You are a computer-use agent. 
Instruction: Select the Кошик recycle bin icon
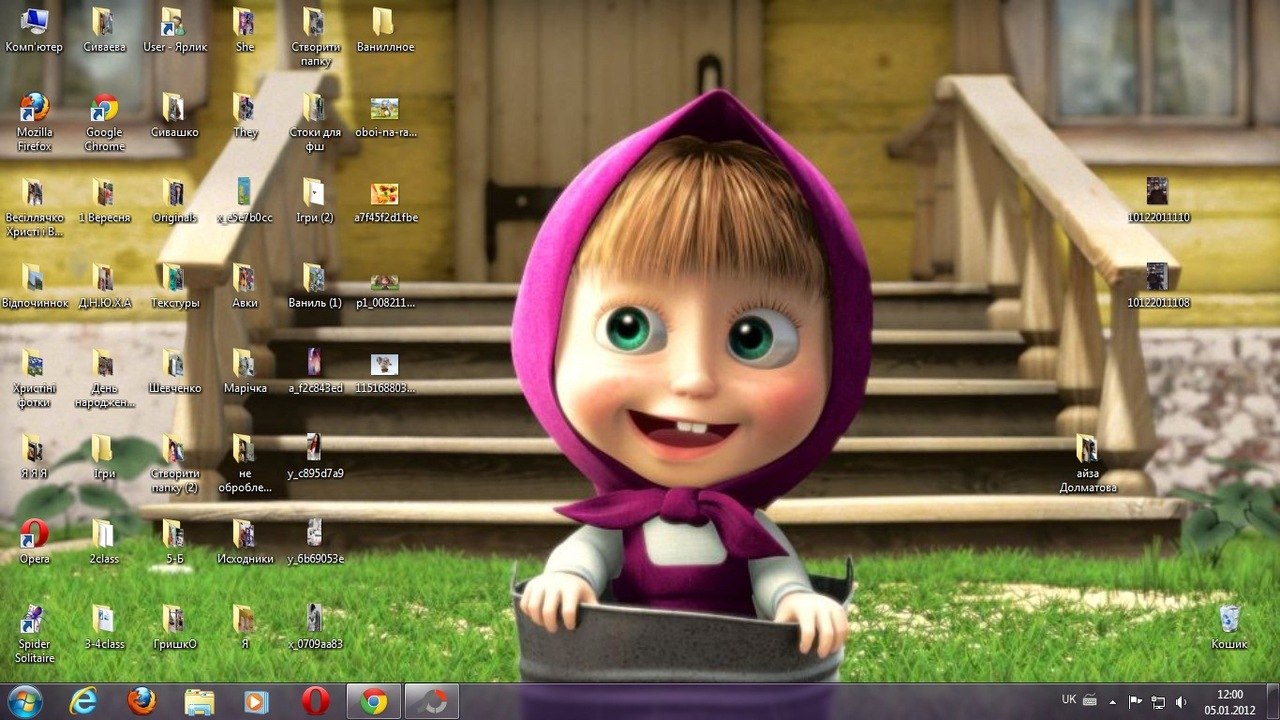click(1229, 619)
